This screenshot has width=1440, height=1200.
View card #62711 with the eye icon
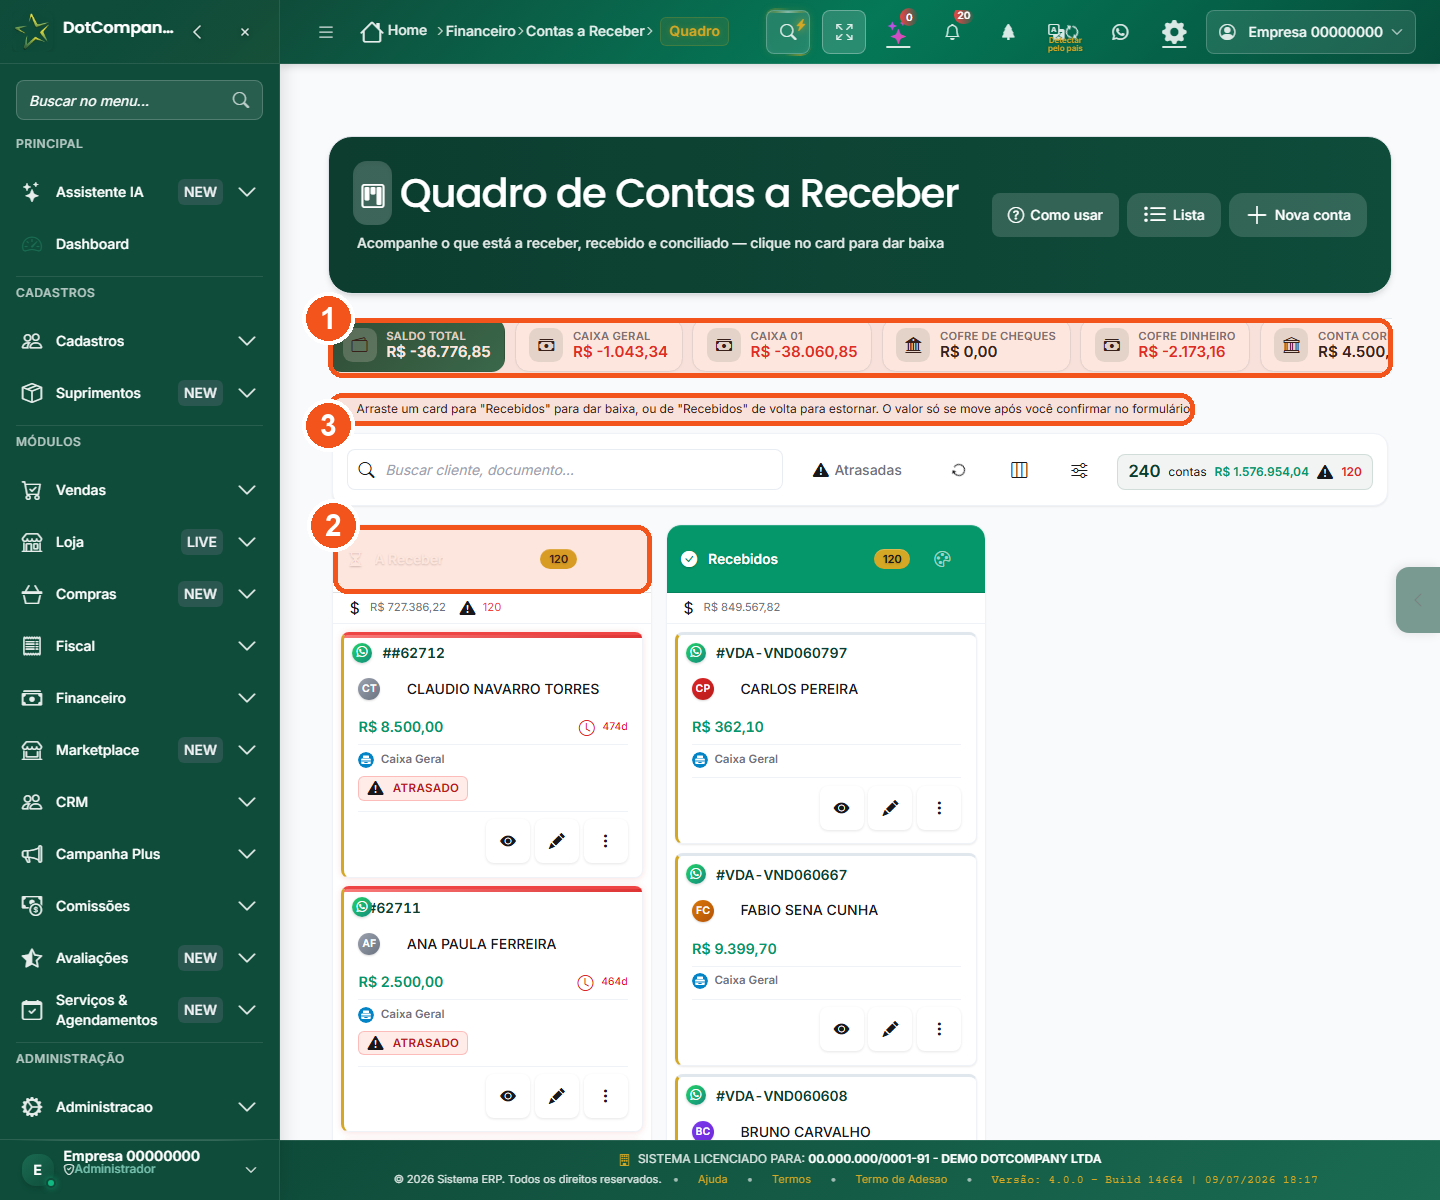508,1096
